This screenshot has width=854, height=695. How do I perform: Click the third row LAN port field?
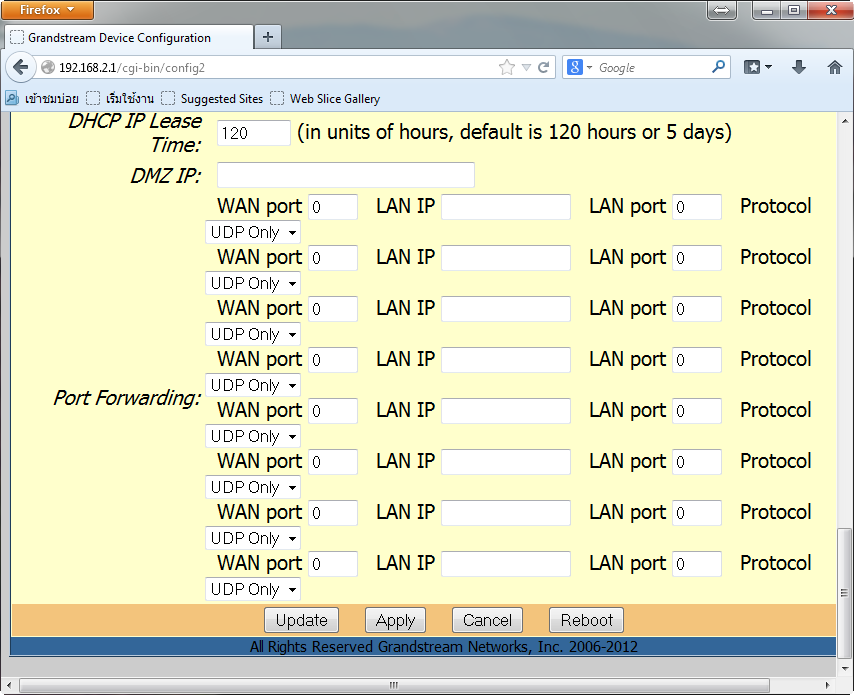pos(697,309)
